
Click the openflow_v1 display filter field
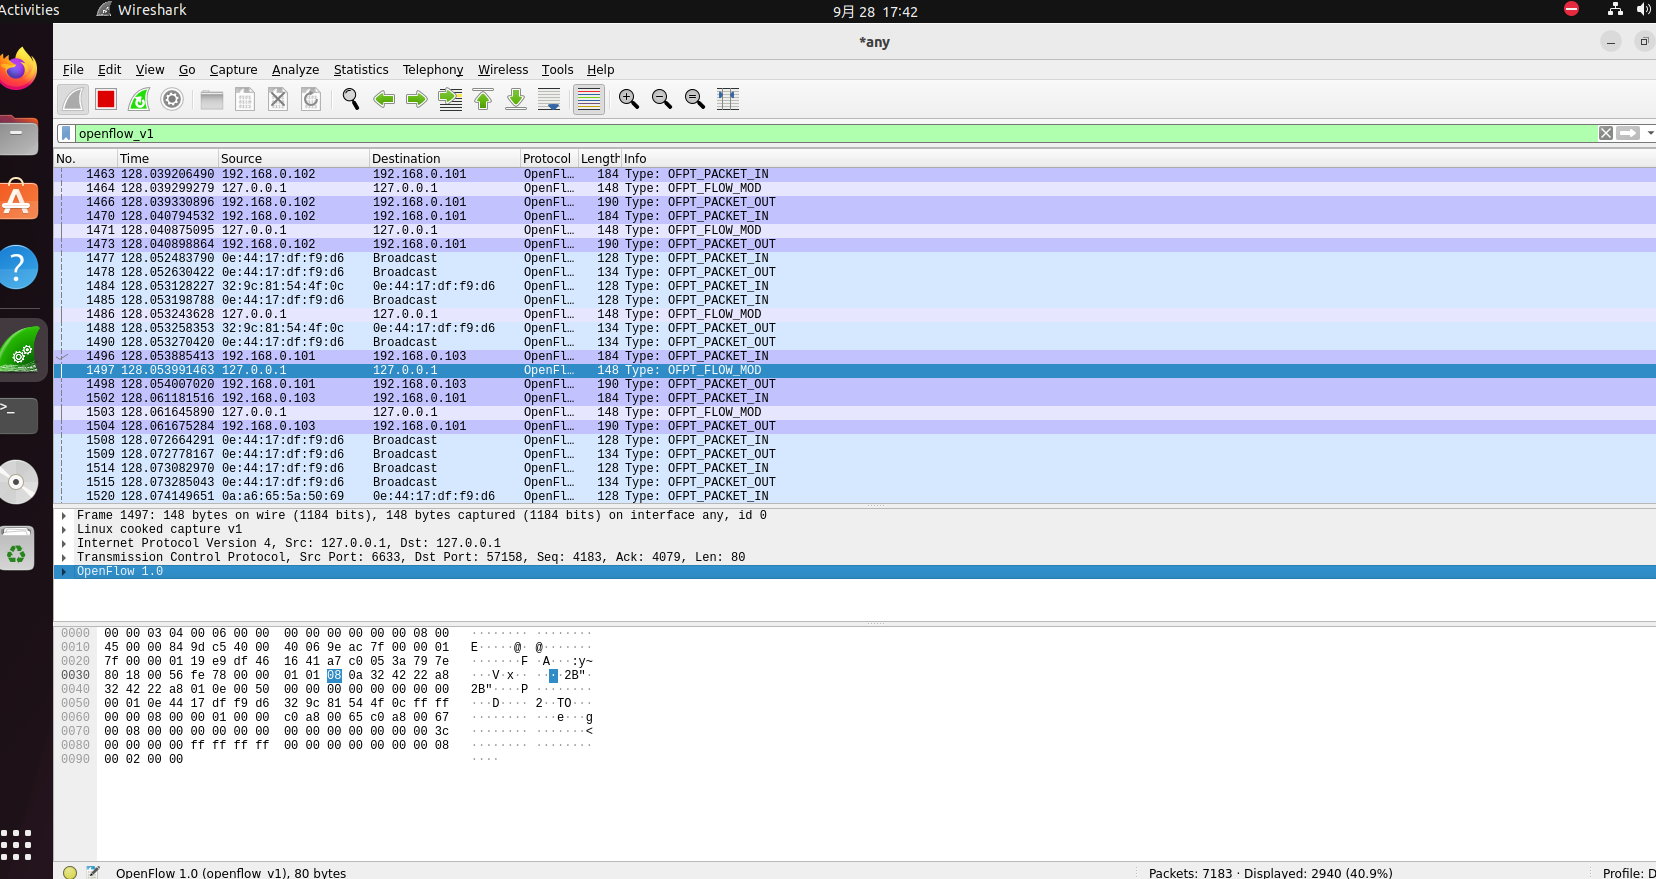[x=835, y=133]
